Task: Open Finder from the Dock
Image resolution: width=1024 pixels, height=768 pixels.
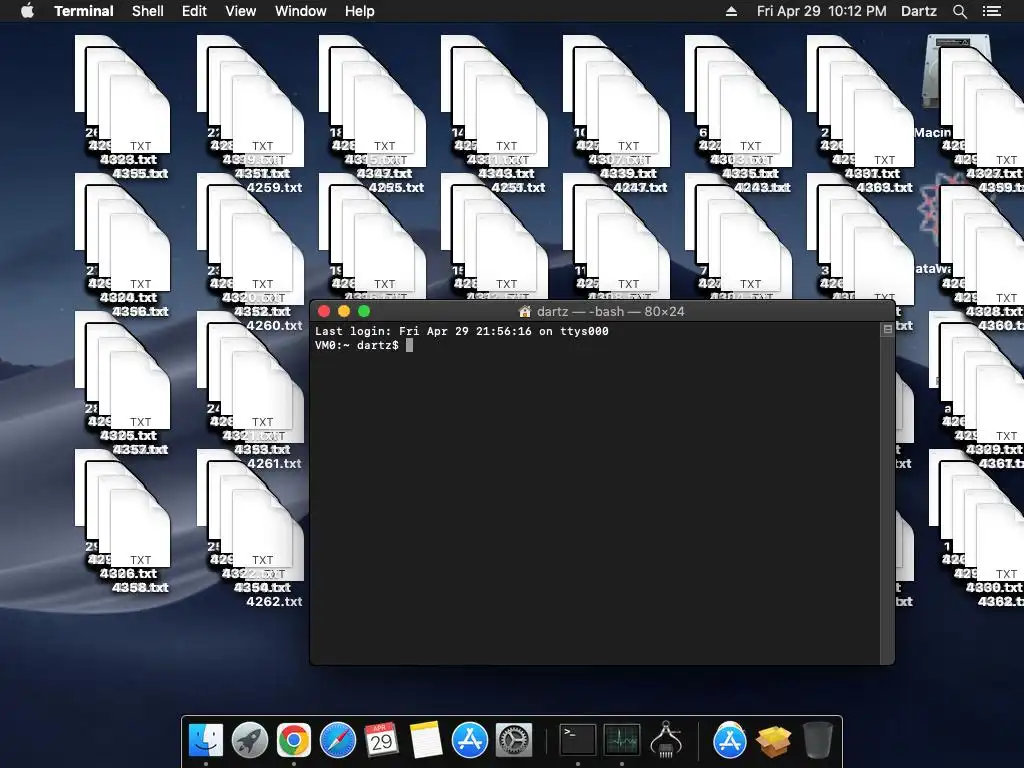Action: click(206, 741)
